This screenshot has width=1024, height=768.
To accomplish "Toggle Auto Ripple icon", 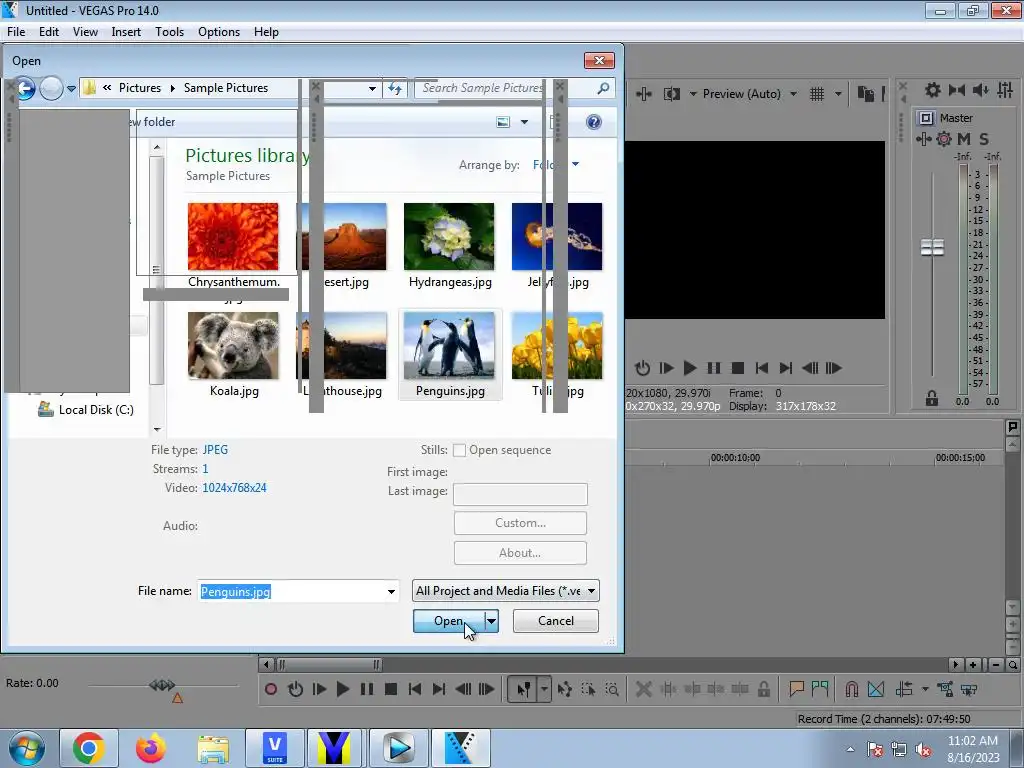I will click(904, 689).
